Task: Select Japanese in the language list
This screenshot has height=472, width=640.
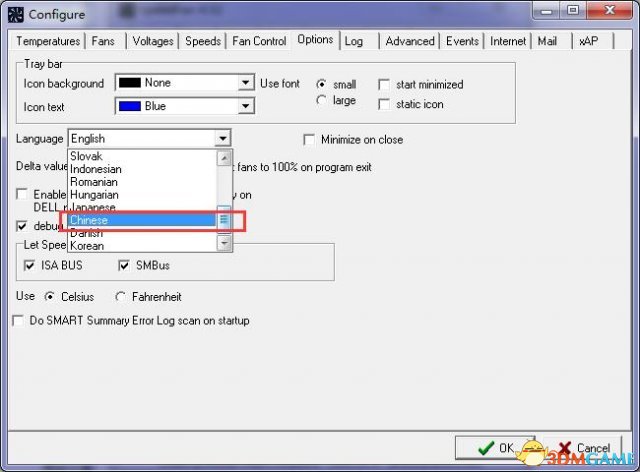Action: tap(142, 207)
